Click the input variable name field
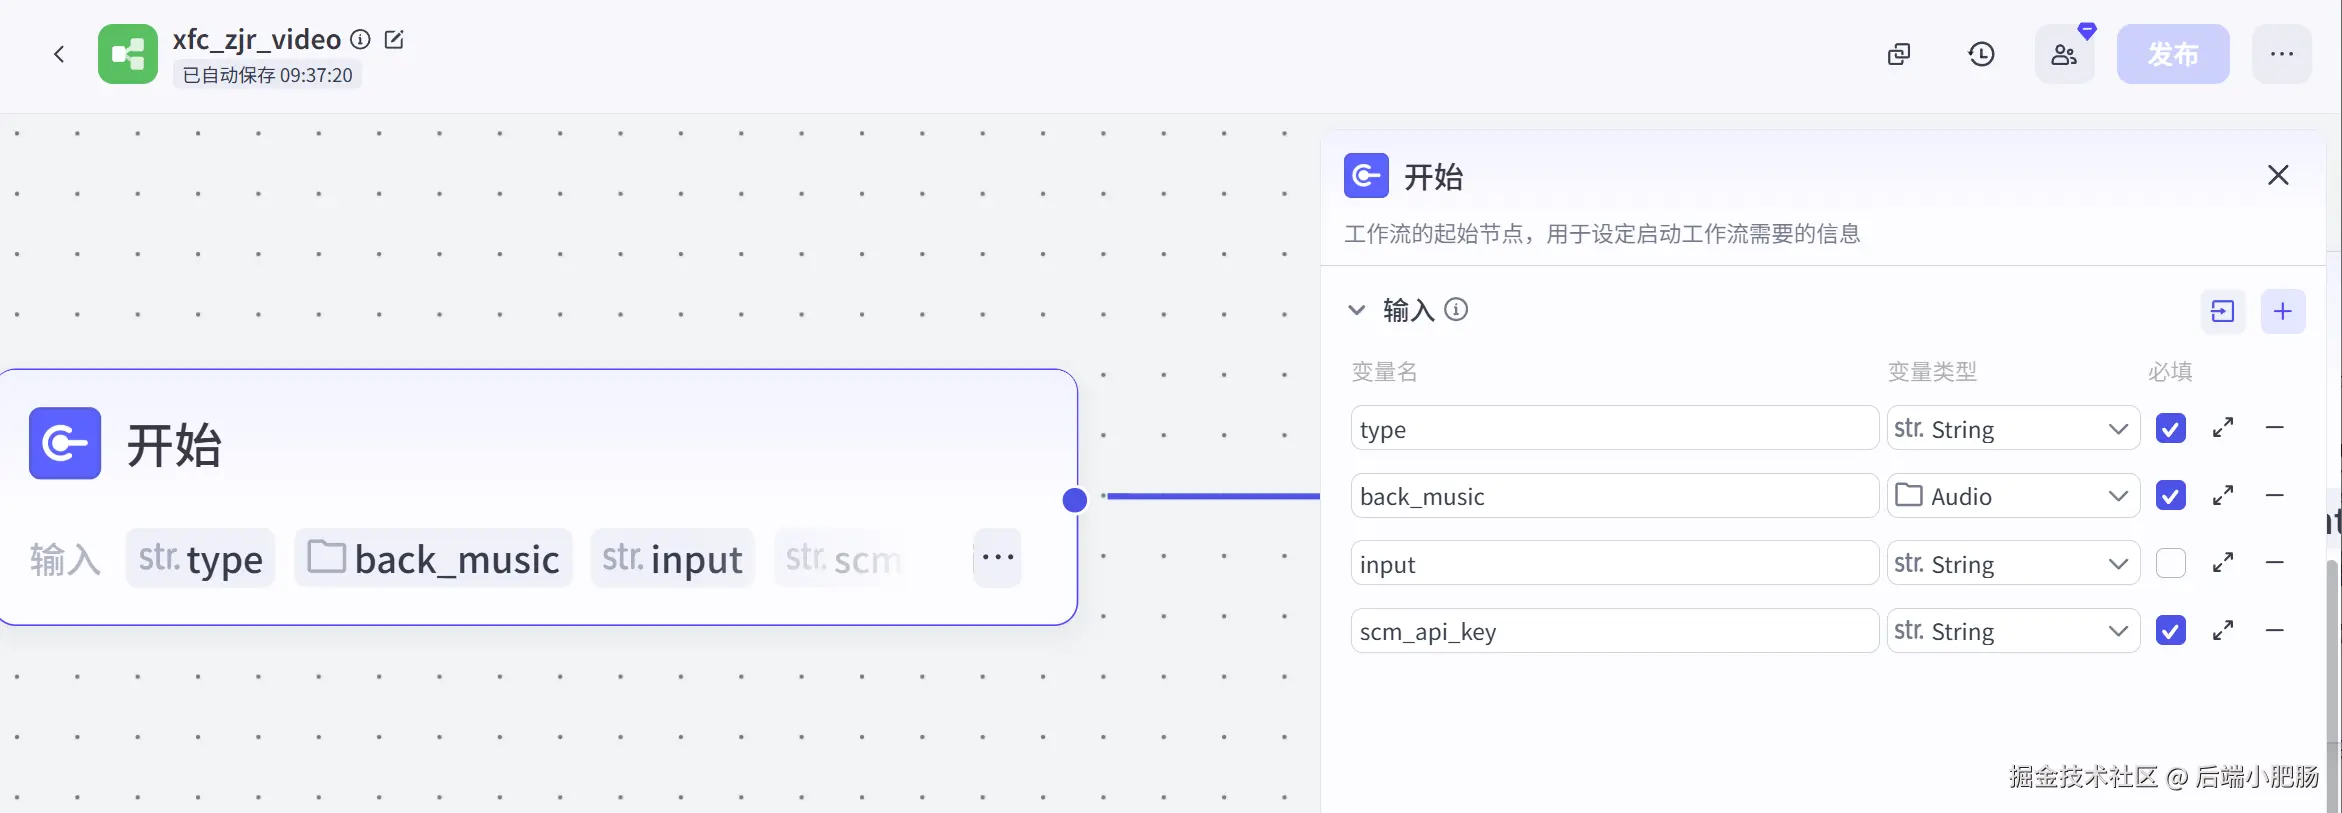The height and width of the screenshot is (813, 2342). click(x=1614, y=564)
